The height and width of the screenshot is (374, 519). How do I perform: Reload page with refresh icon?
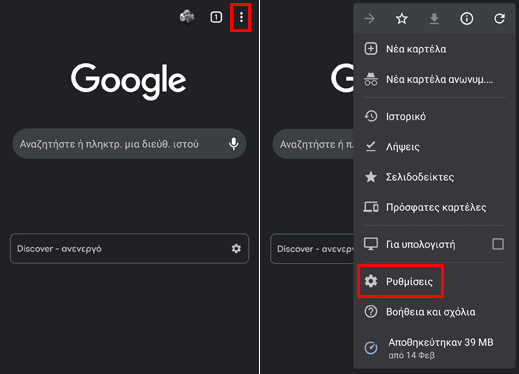tap(499, 18)
